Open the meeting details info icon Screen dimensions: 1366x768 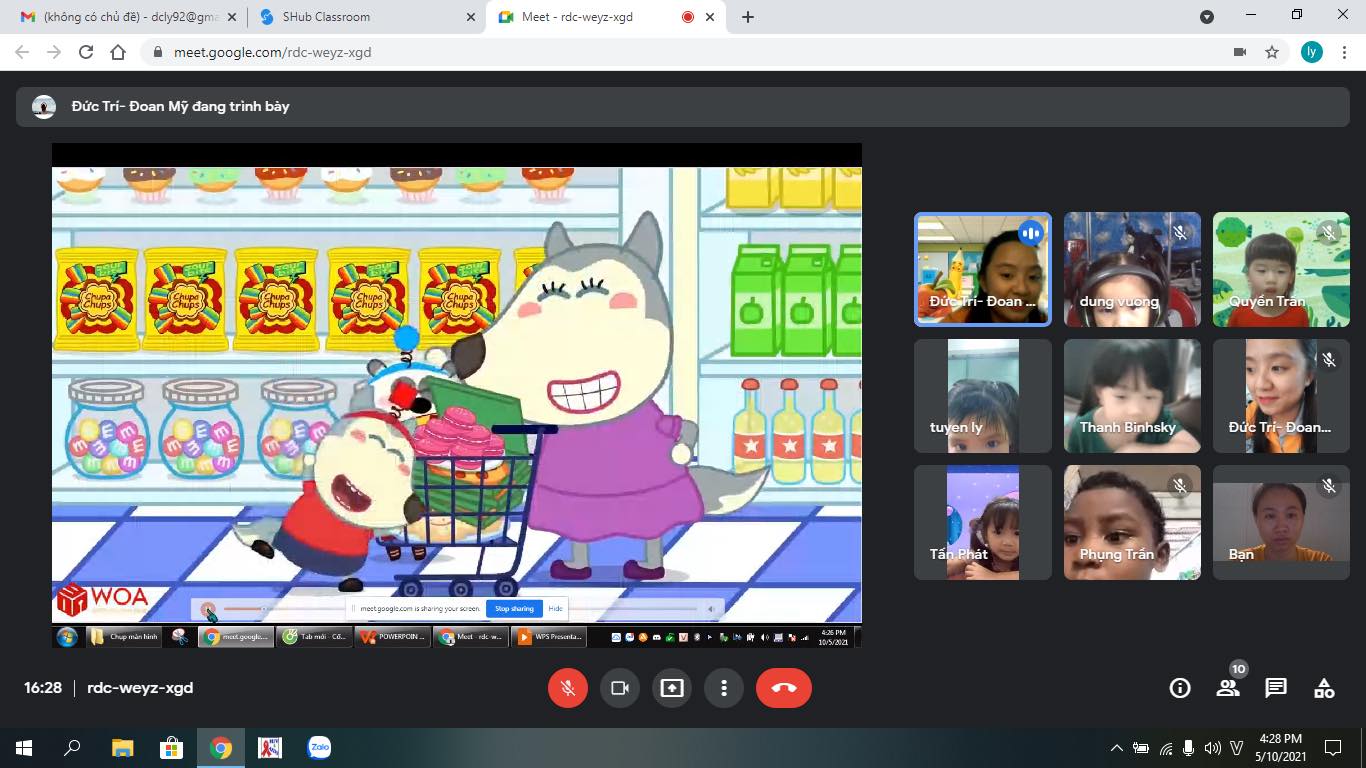1180,688
